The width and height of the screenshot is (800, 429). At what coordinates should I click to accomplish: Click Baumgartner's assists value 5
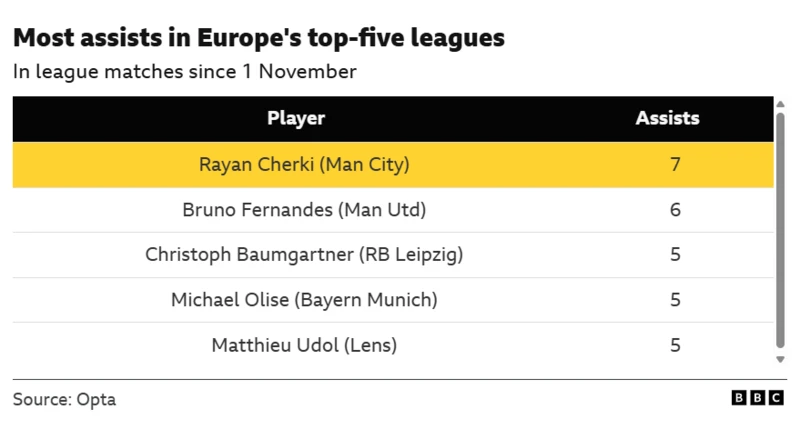(675, 254)
